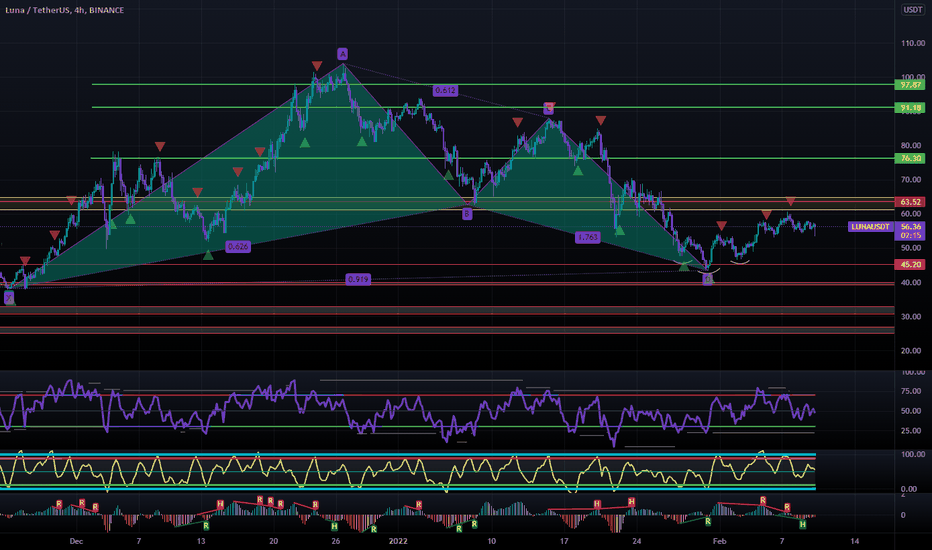Click the Feb date on time axis

(x=719, y=541)
